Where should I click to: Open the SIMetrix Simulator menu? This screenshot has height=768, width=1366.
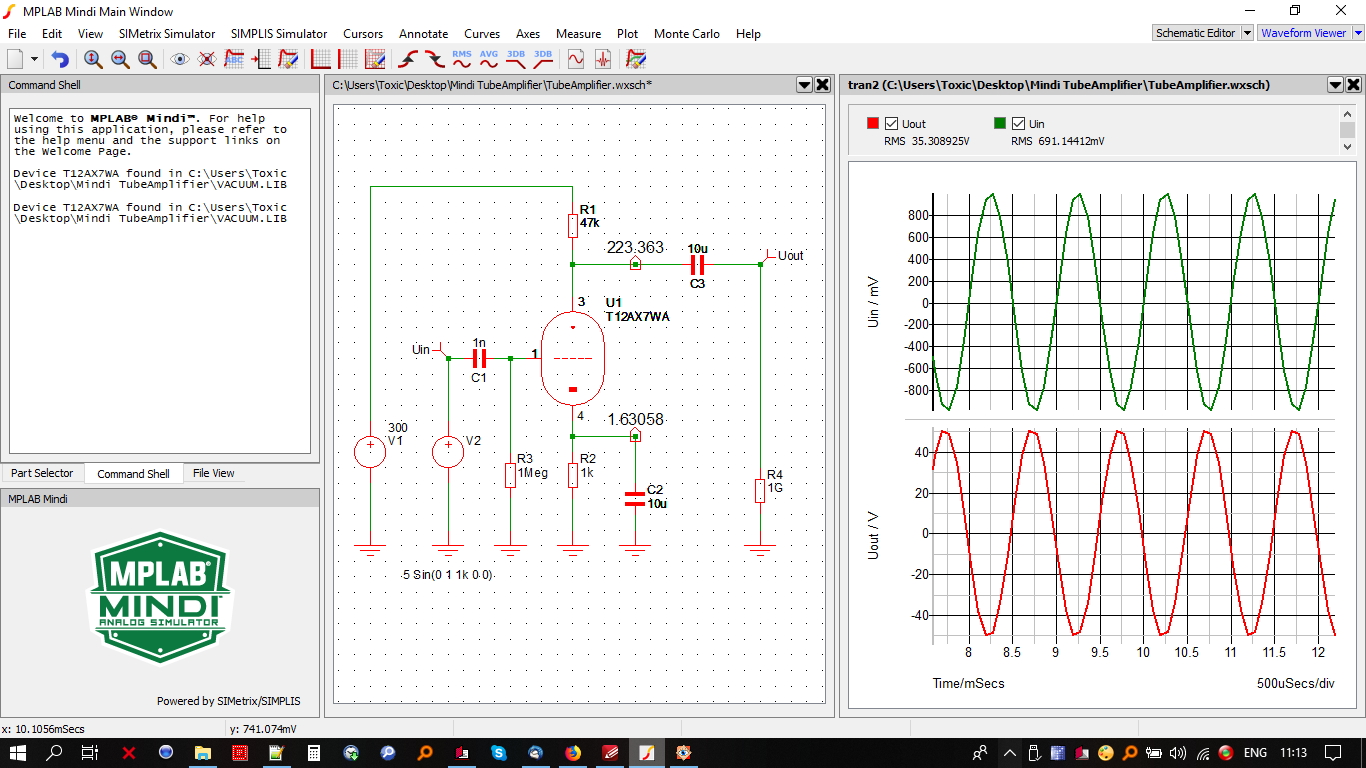pyautogui.click(x=167, y=33)
